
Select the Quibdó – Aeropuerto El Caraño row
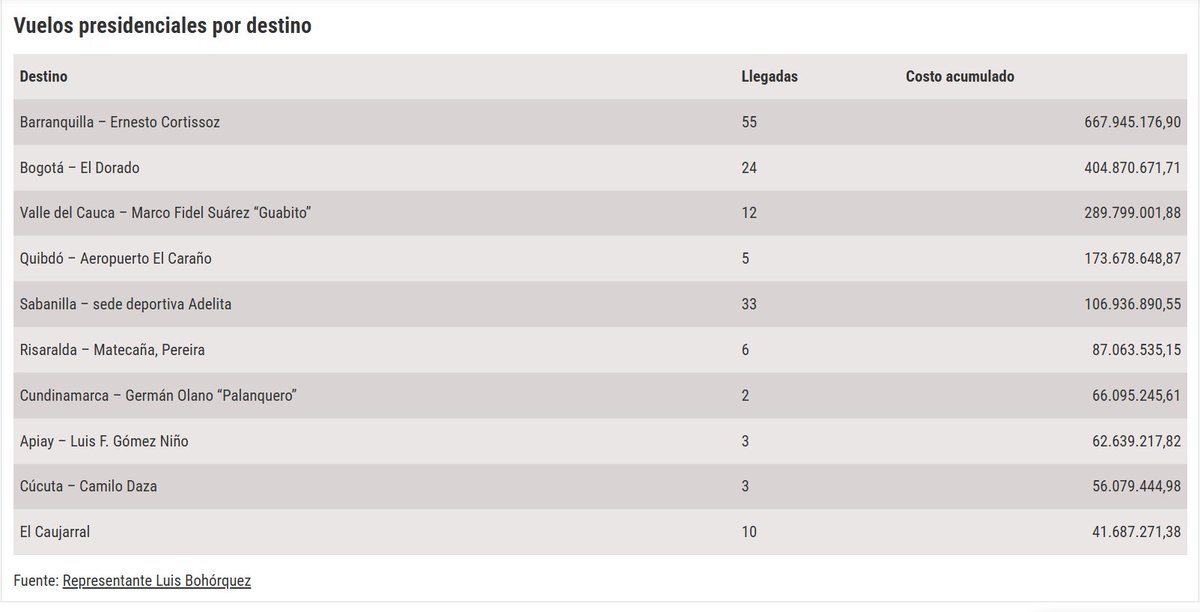[x=600, y=258]
